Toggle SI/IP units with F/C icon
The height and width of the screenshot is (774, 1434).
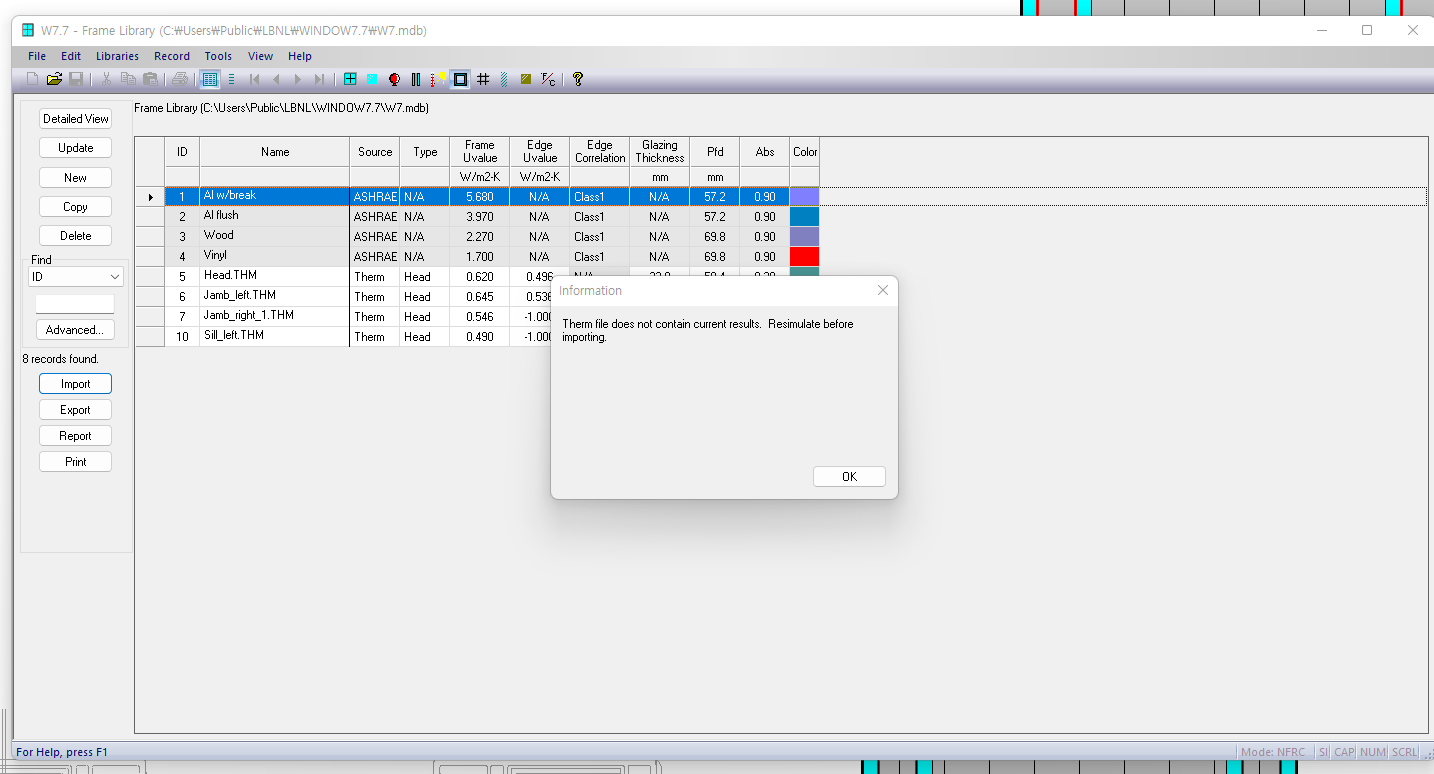pos(548,79)
